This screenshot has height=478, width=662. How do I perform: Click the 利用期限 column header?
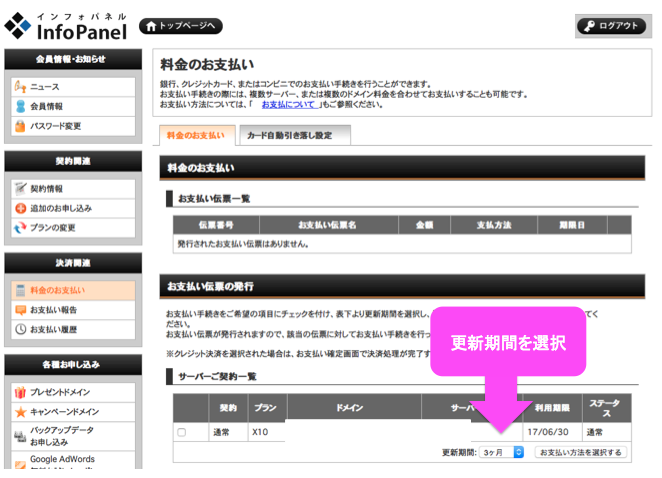point(552,408)
